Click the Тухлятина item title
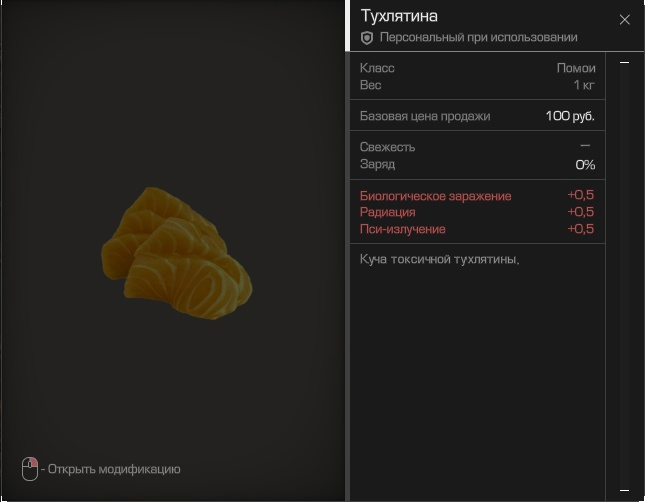 (x=399, y=16)
